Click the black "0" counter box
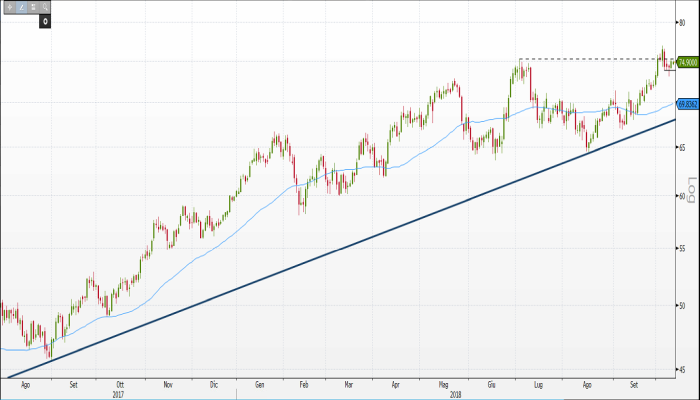 (x=45, y=21)
